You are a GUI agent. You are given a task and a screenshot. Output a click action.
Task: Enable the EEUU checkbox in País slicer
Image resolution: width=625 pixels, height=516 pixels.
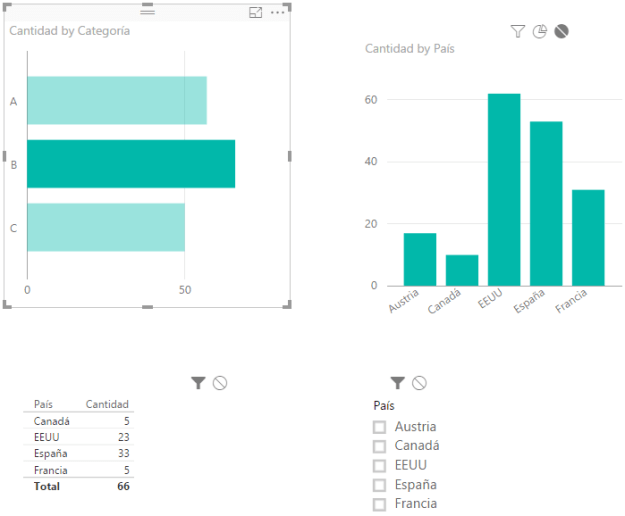380,466
